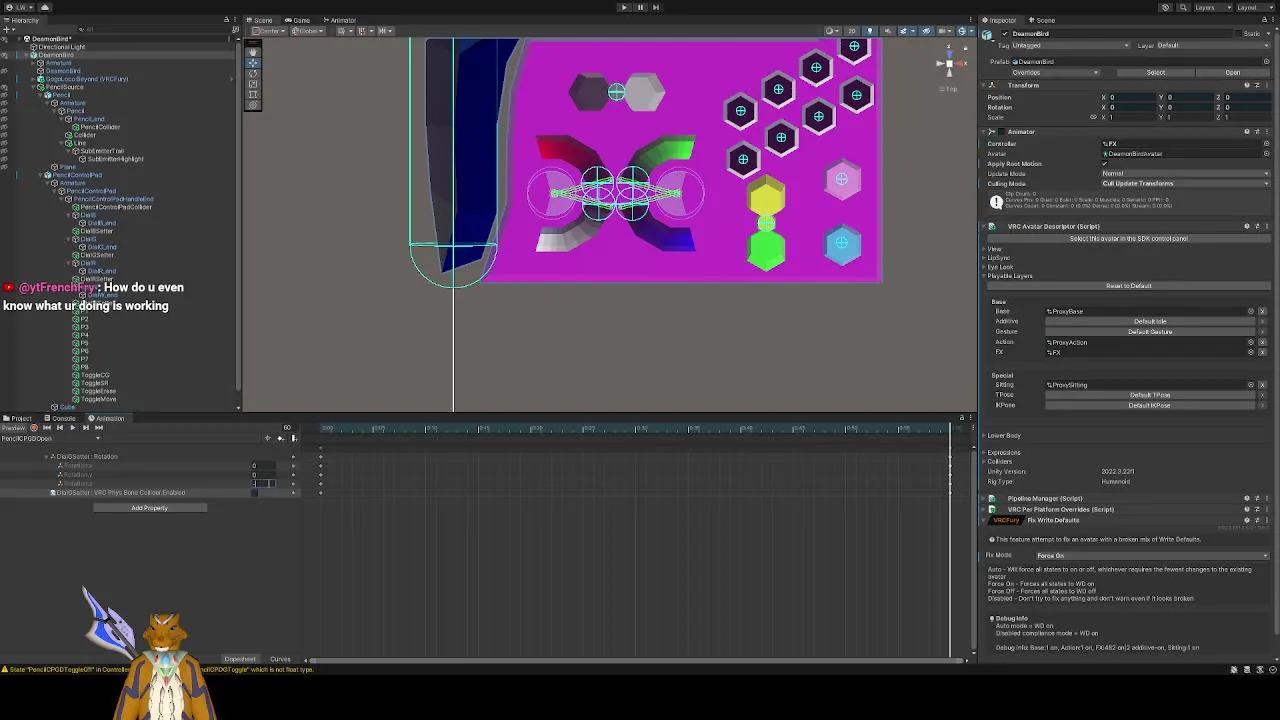Click the global search magnifier icon
Viewport: 1280px width, 720px height.
pyautogui.click(x=1181, y=7)
